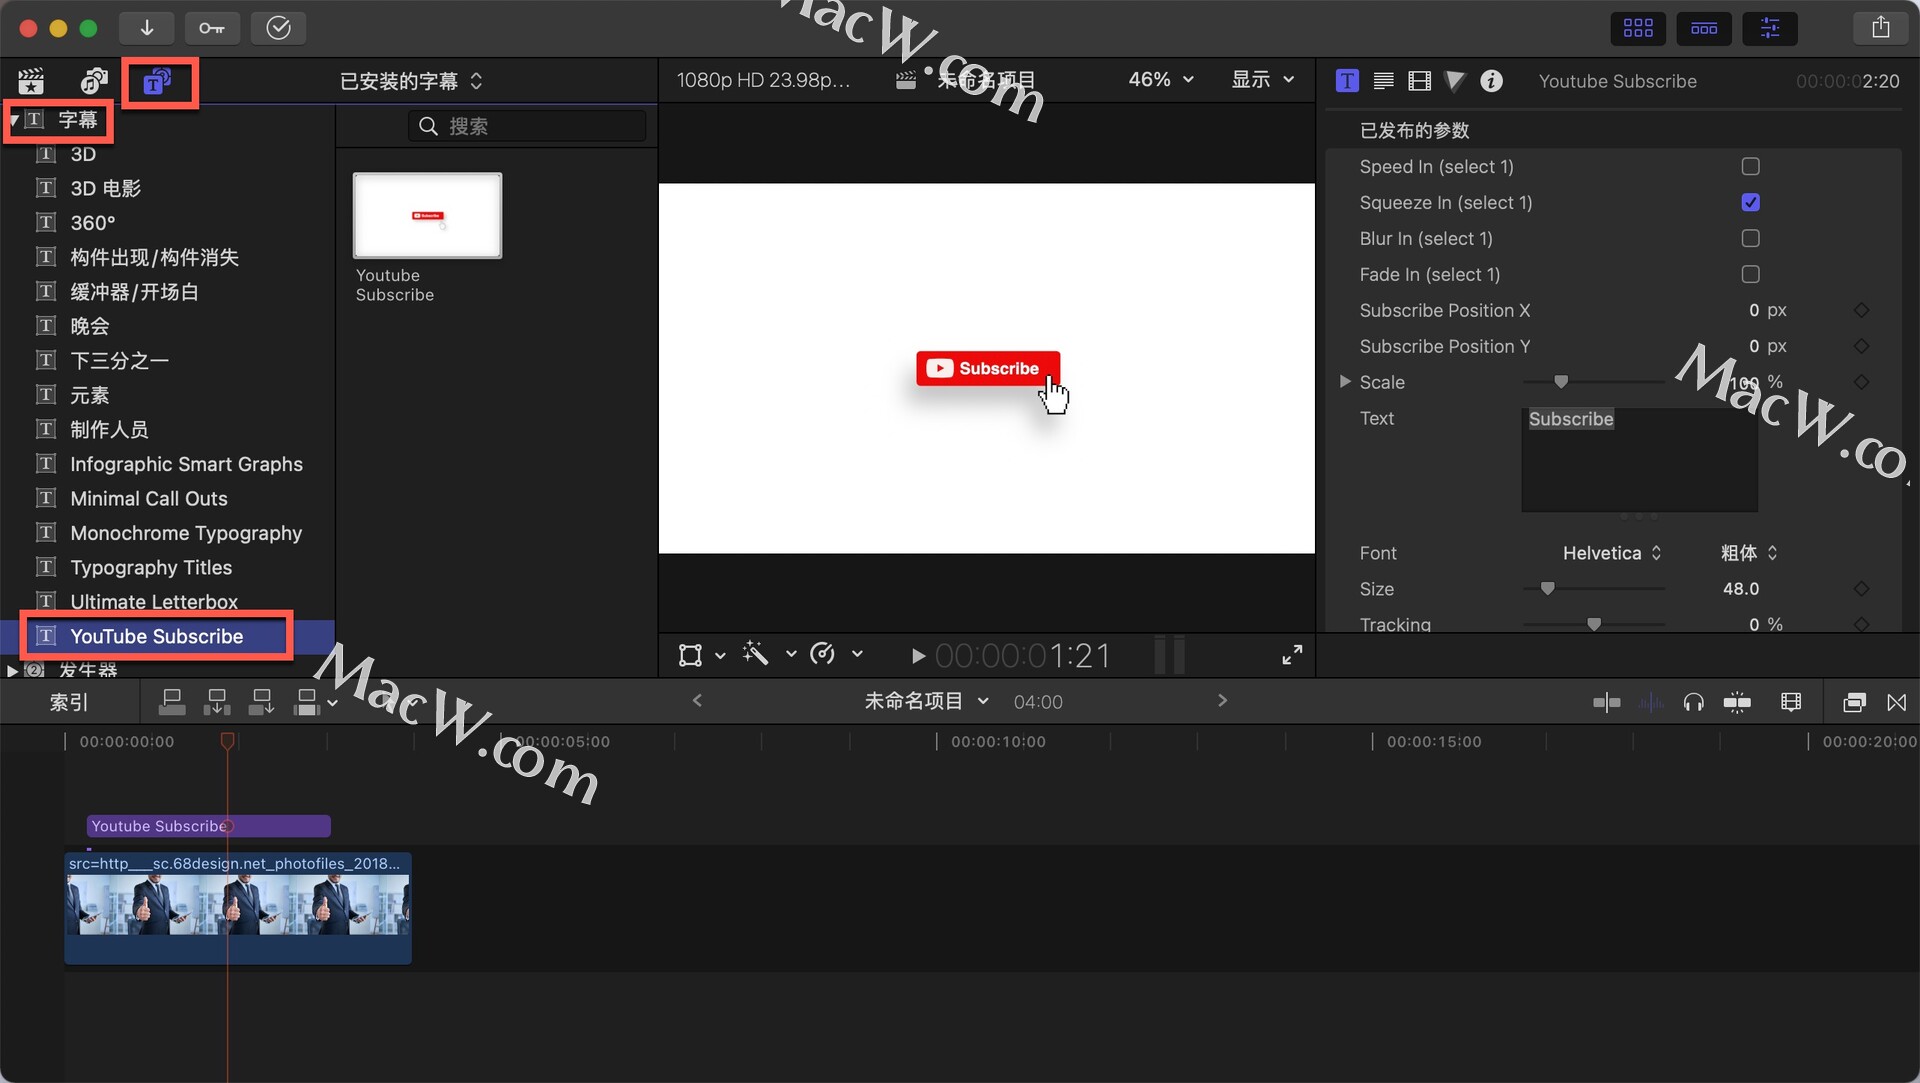Toggle the timeline display button
Viewport: 1920px width, 1083px height.
[1704, 28]
